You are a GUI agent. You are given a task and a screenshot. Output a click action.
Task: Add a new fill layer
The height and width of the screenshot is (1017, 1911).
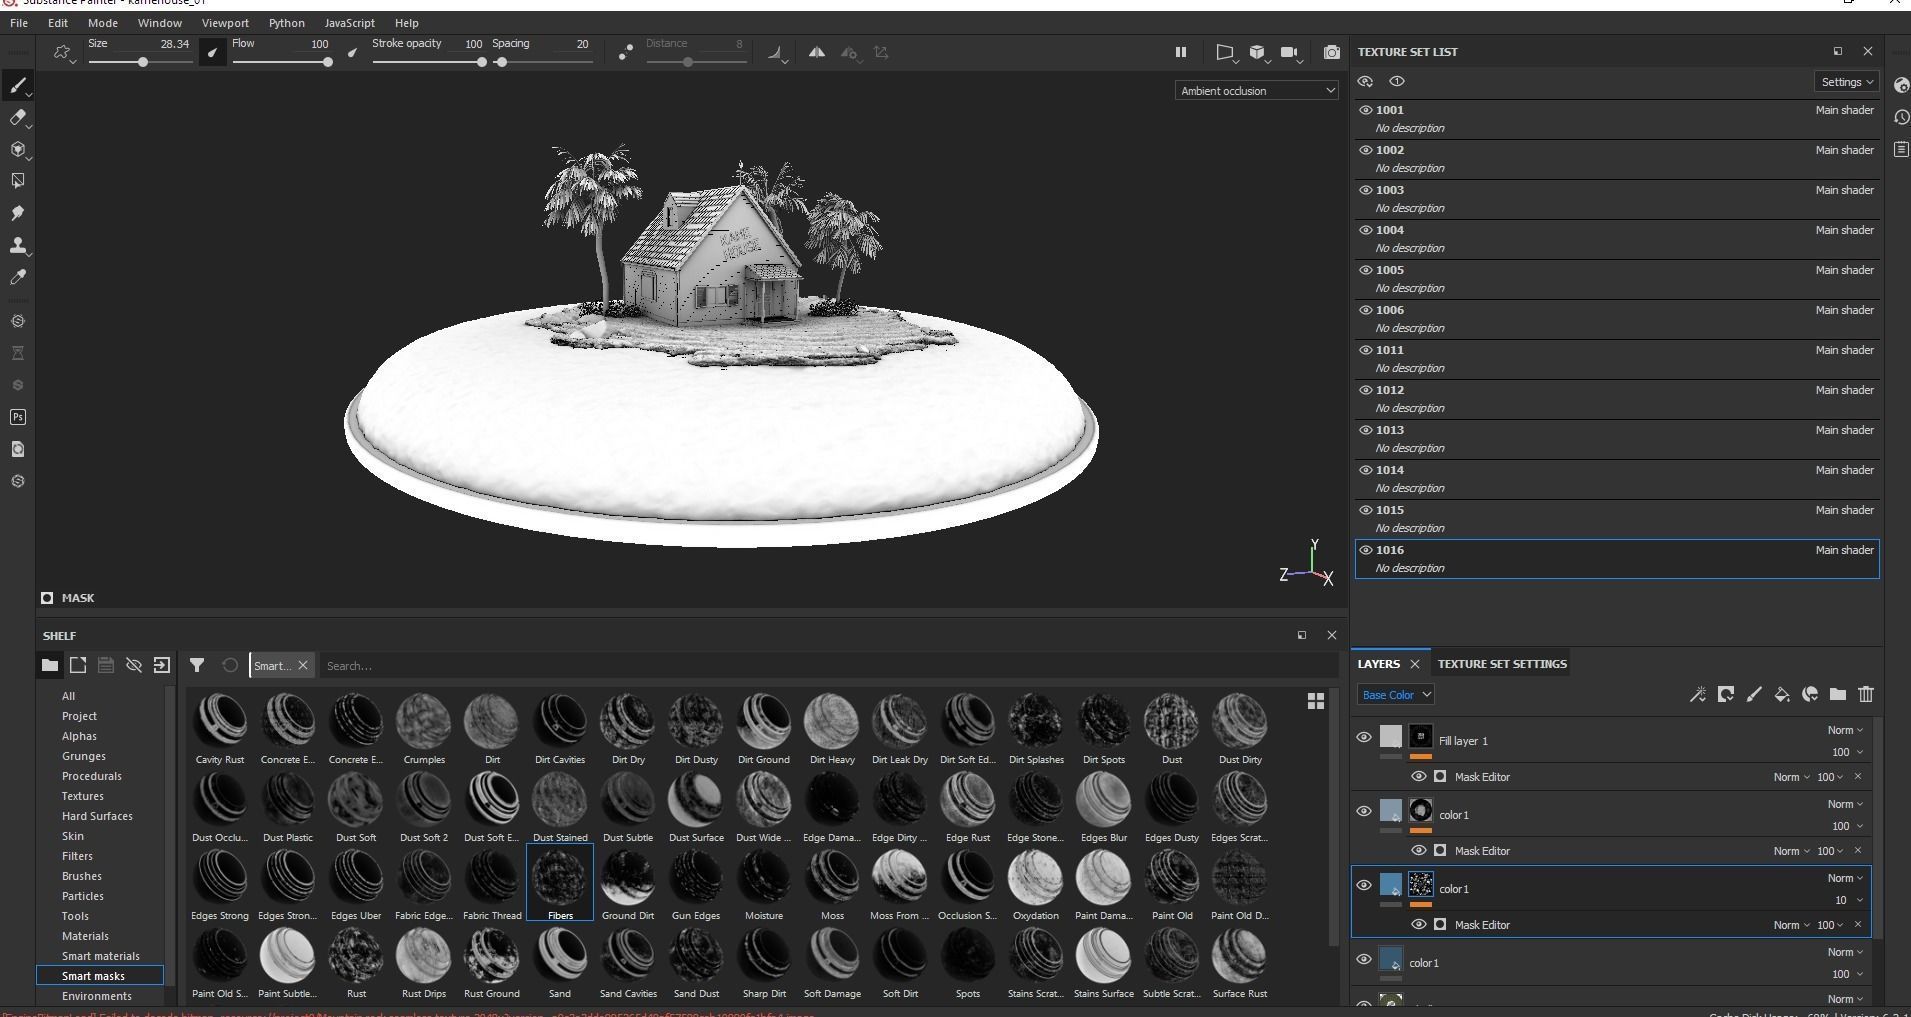click(x=1782, y=695)
